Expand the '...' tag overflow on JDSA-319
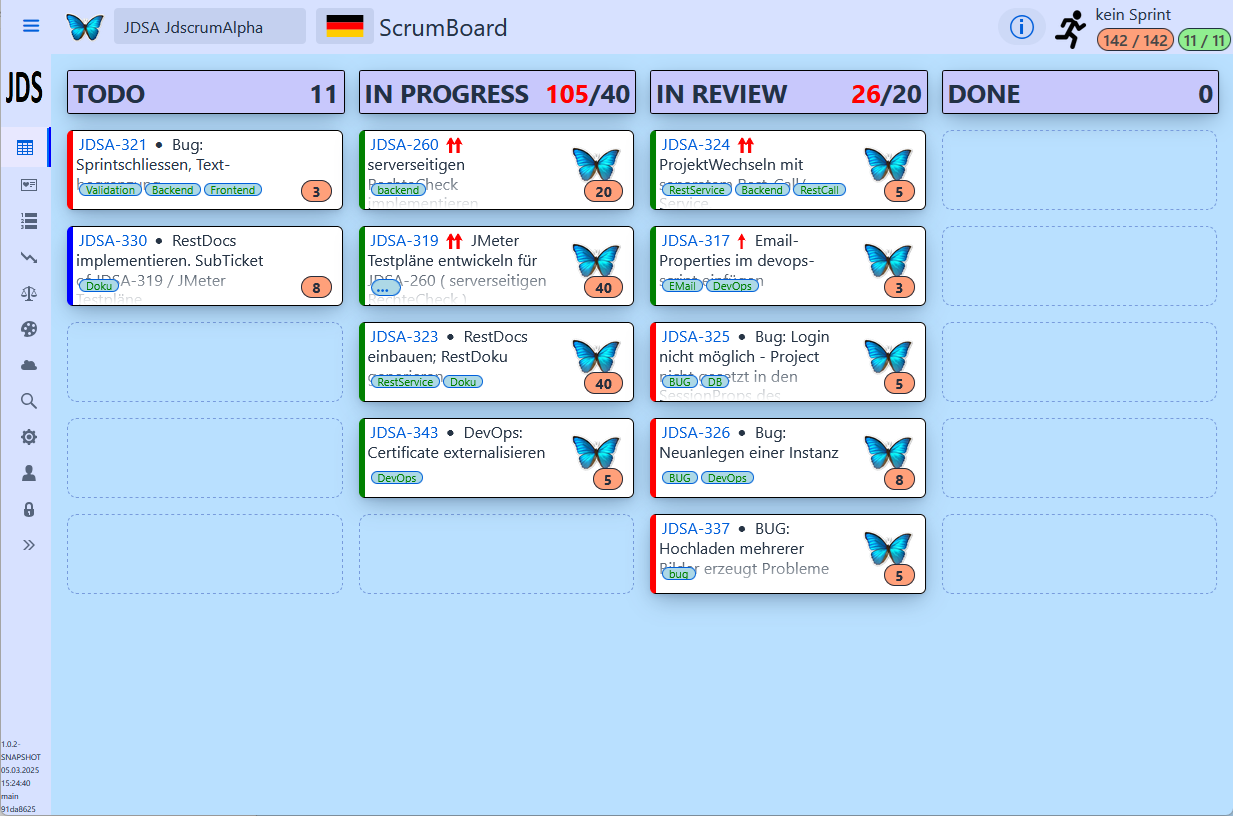The width and height of the screenshot is (1233, 816). (385, 287)
